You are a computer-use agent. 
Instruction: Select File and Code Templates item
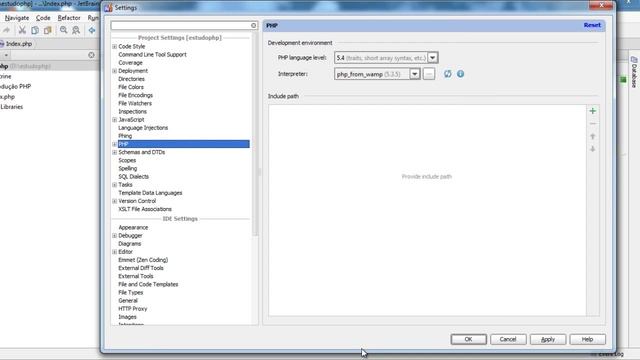[x=148, y=284]
